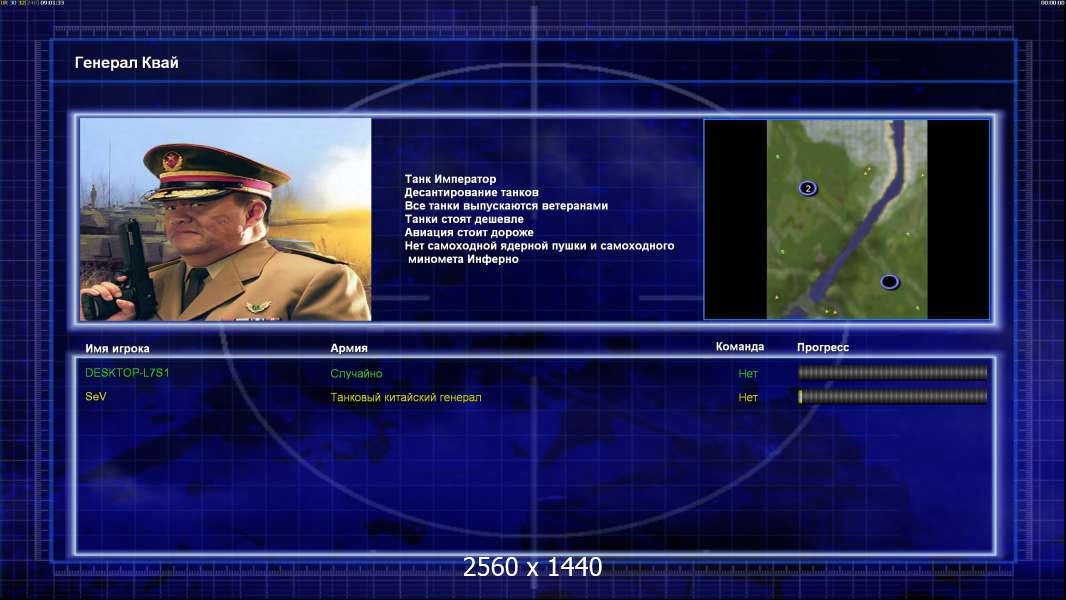
Task: Select the SeV player name
Action: 96,396
